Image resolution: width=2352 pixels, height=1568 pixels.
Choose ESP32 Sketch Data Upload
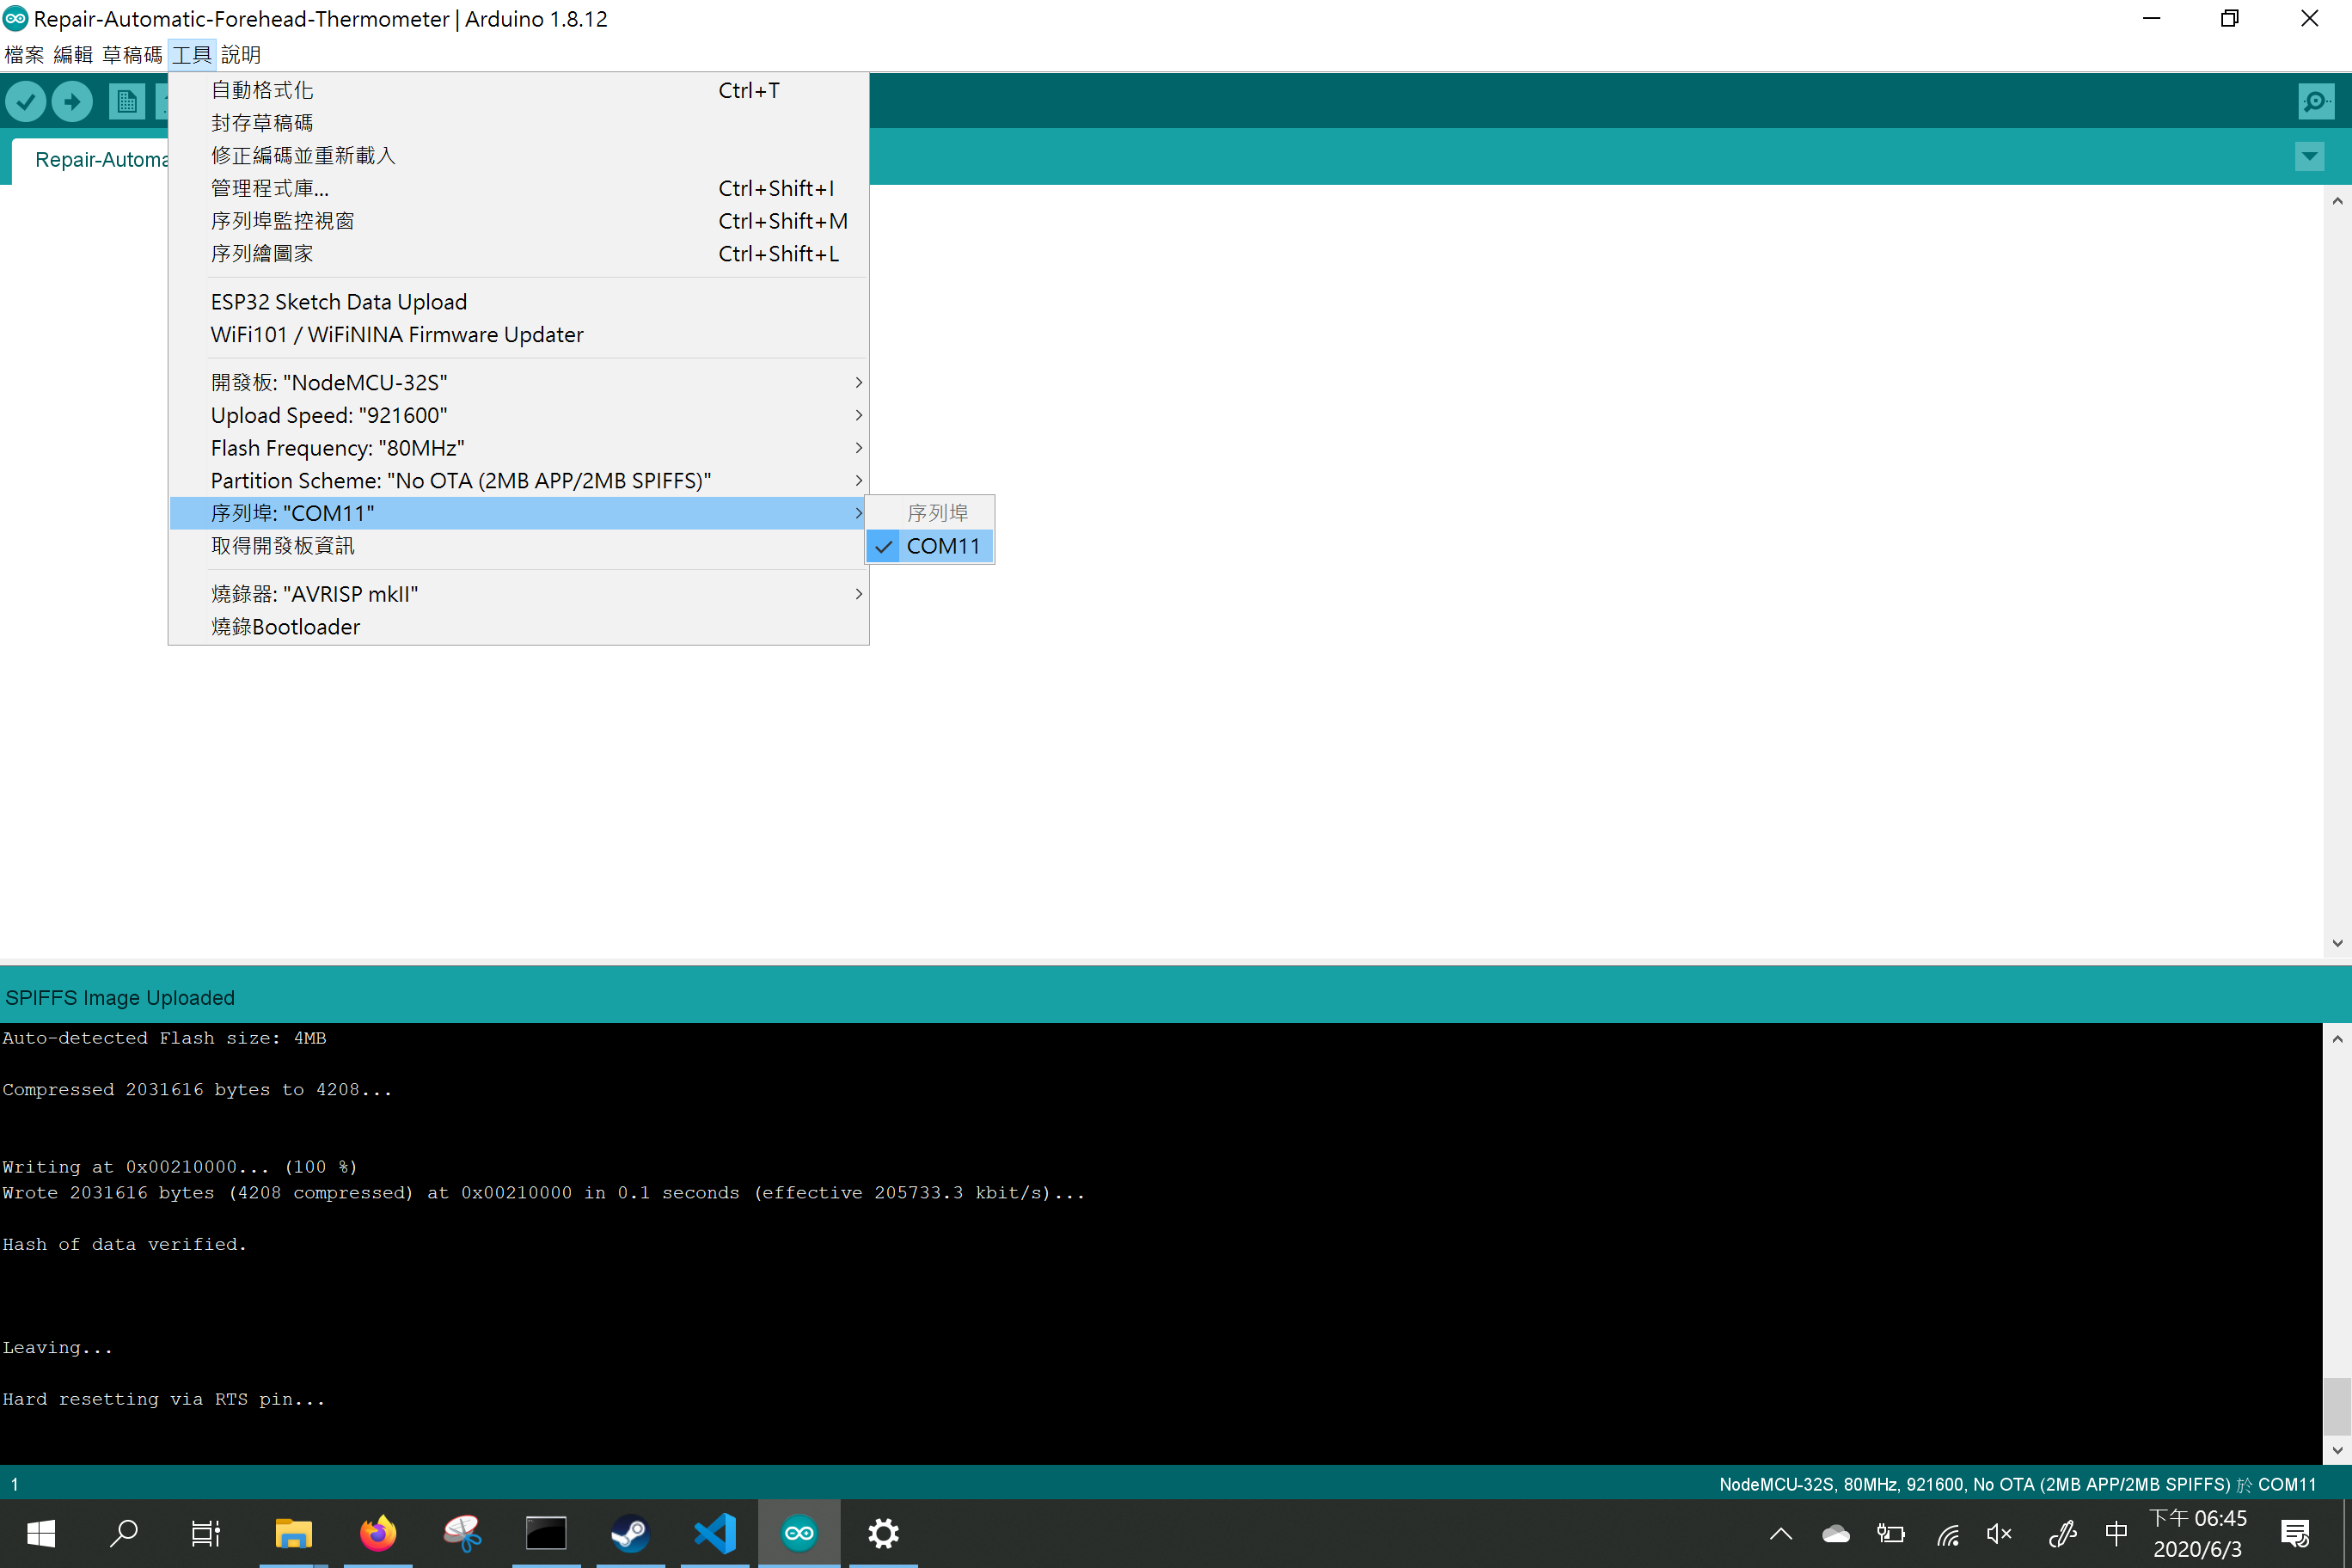[x=519, y=302]
